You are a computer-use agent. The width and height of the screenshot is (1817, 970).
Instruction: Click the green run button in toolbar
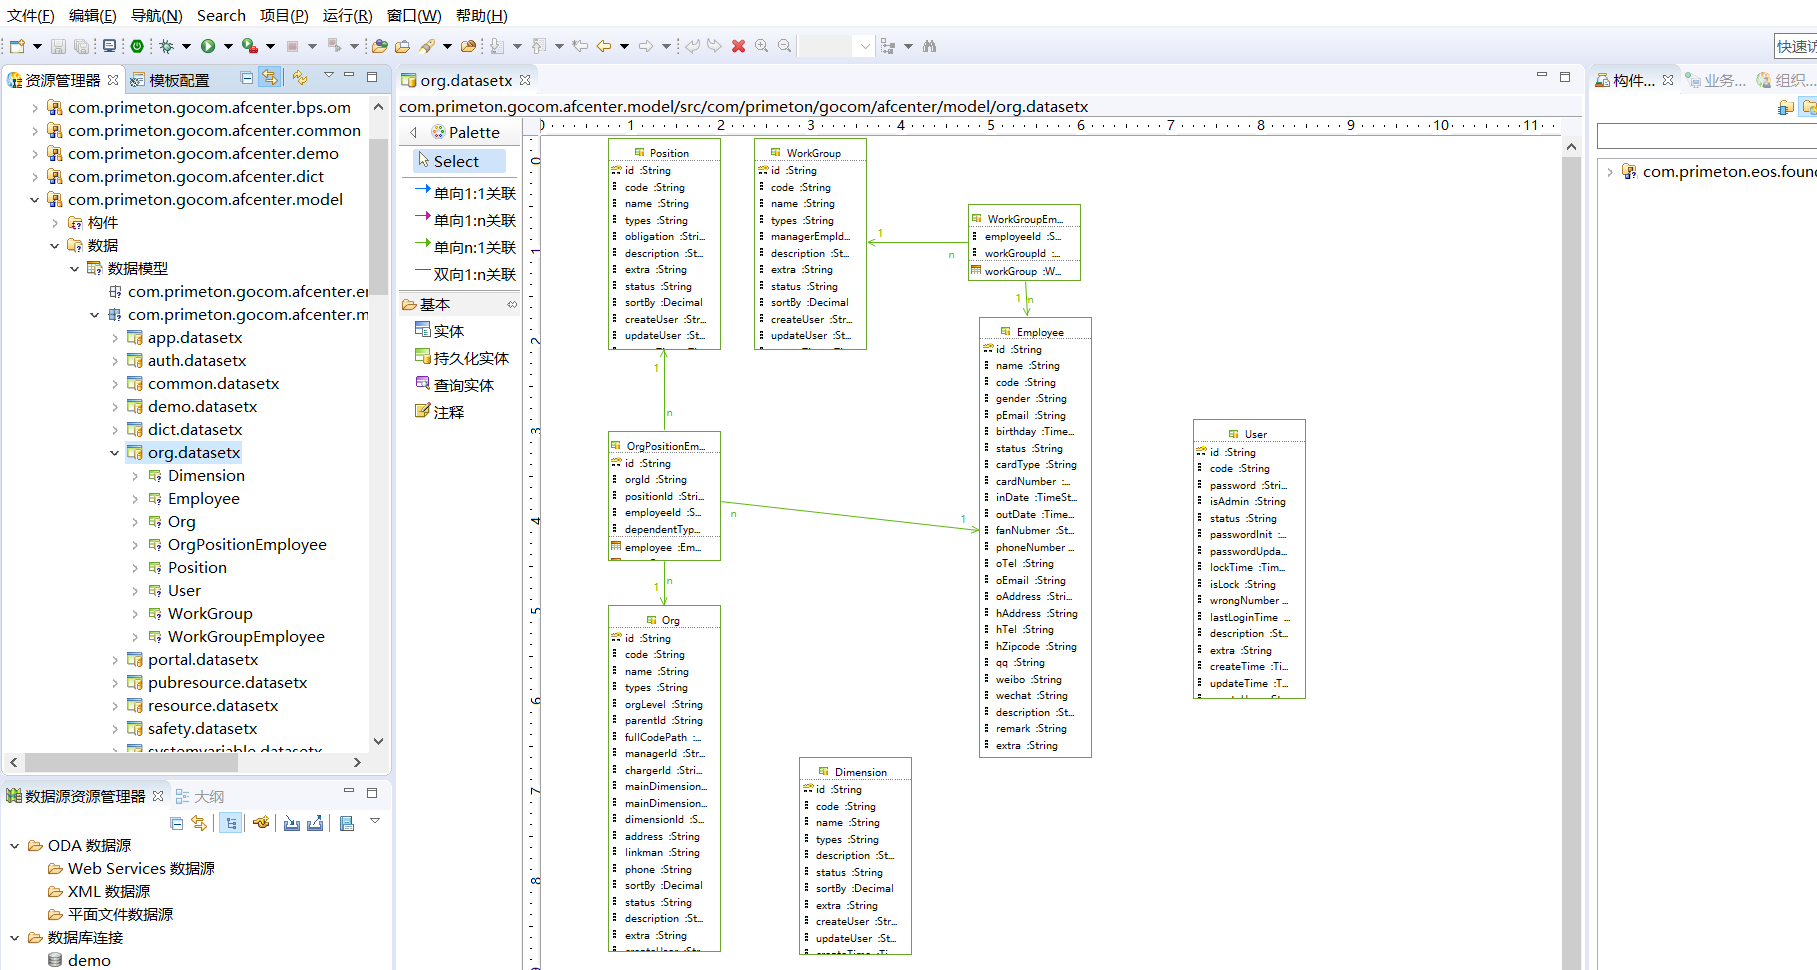(208, 46)
